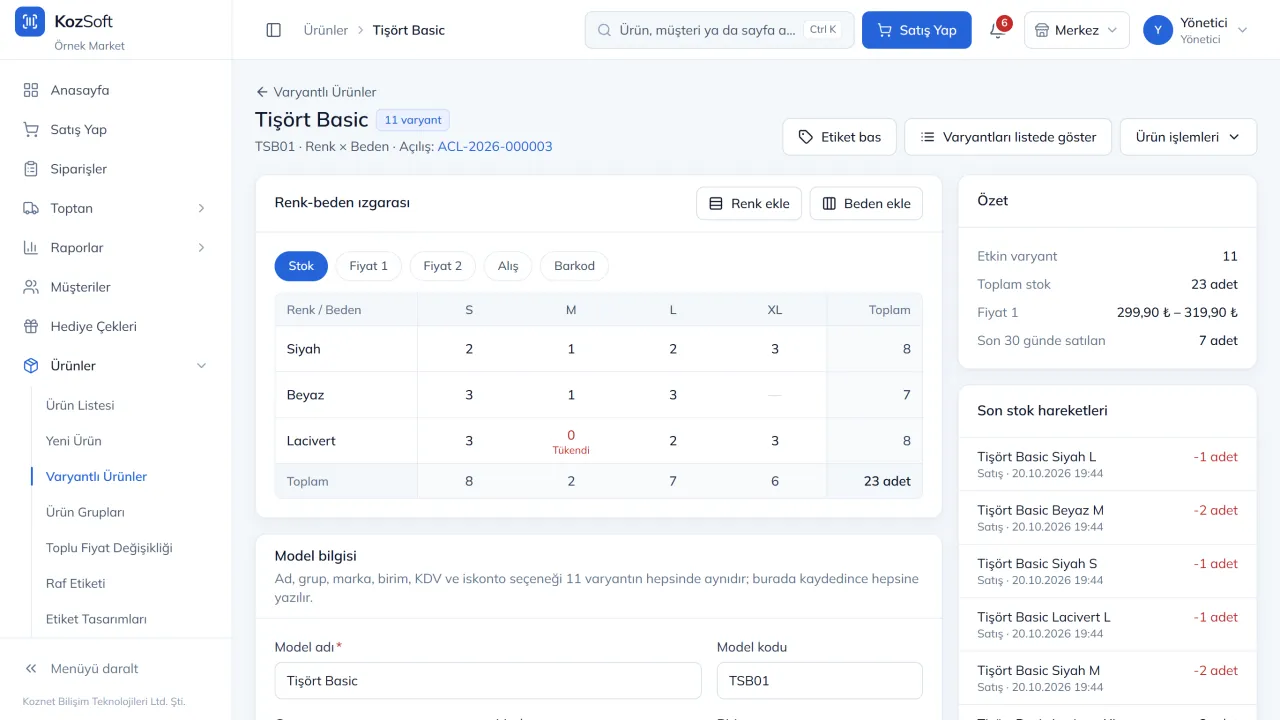The height and width of the screenshot is (720, 1280).
Task: Open the Ürün işlemleri dropdown
Action: click(1188, 137)
